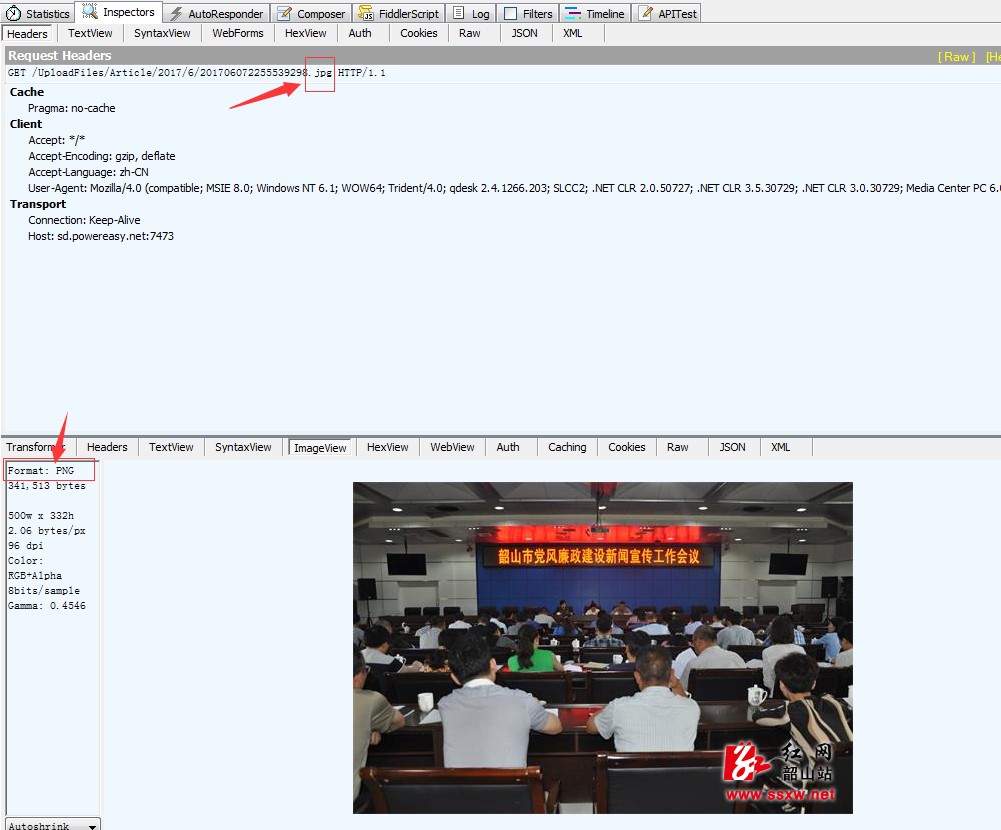Click the yellow Raw link in header bar

(957, 57)
